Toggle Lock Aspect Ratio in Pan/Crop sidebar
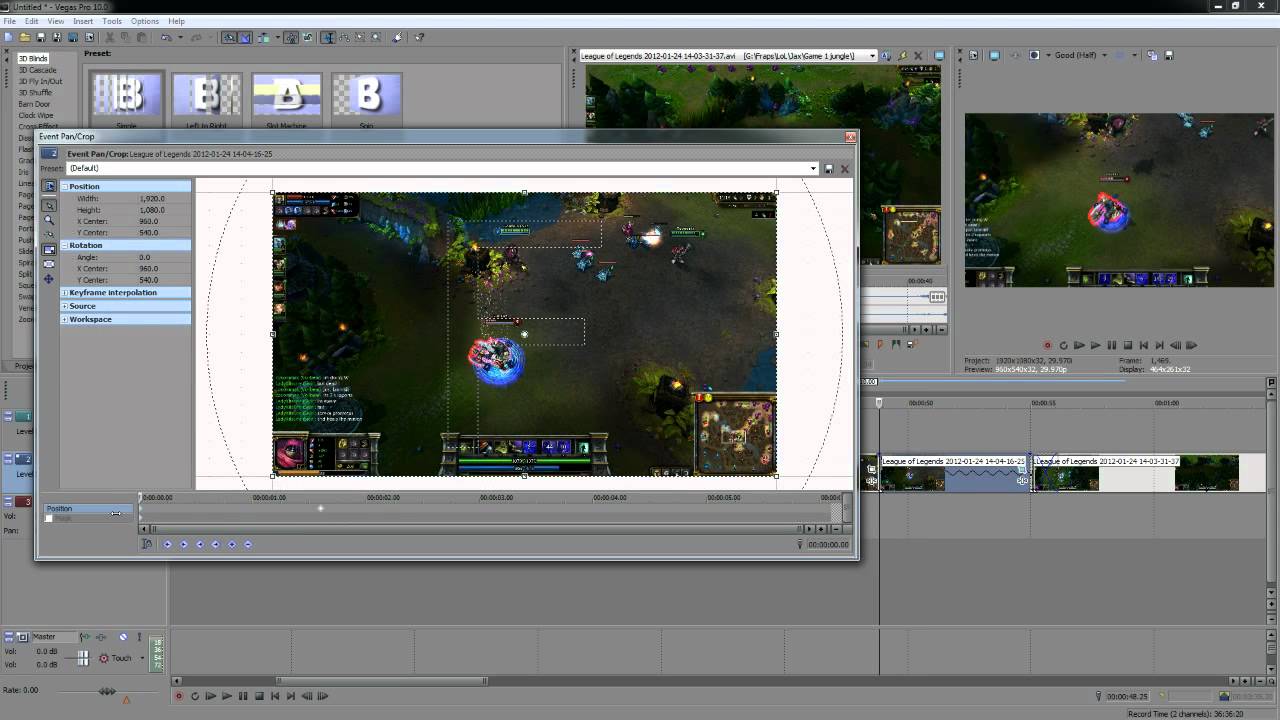Screen dimensions: 1280x720 click(x=49, y=250)
